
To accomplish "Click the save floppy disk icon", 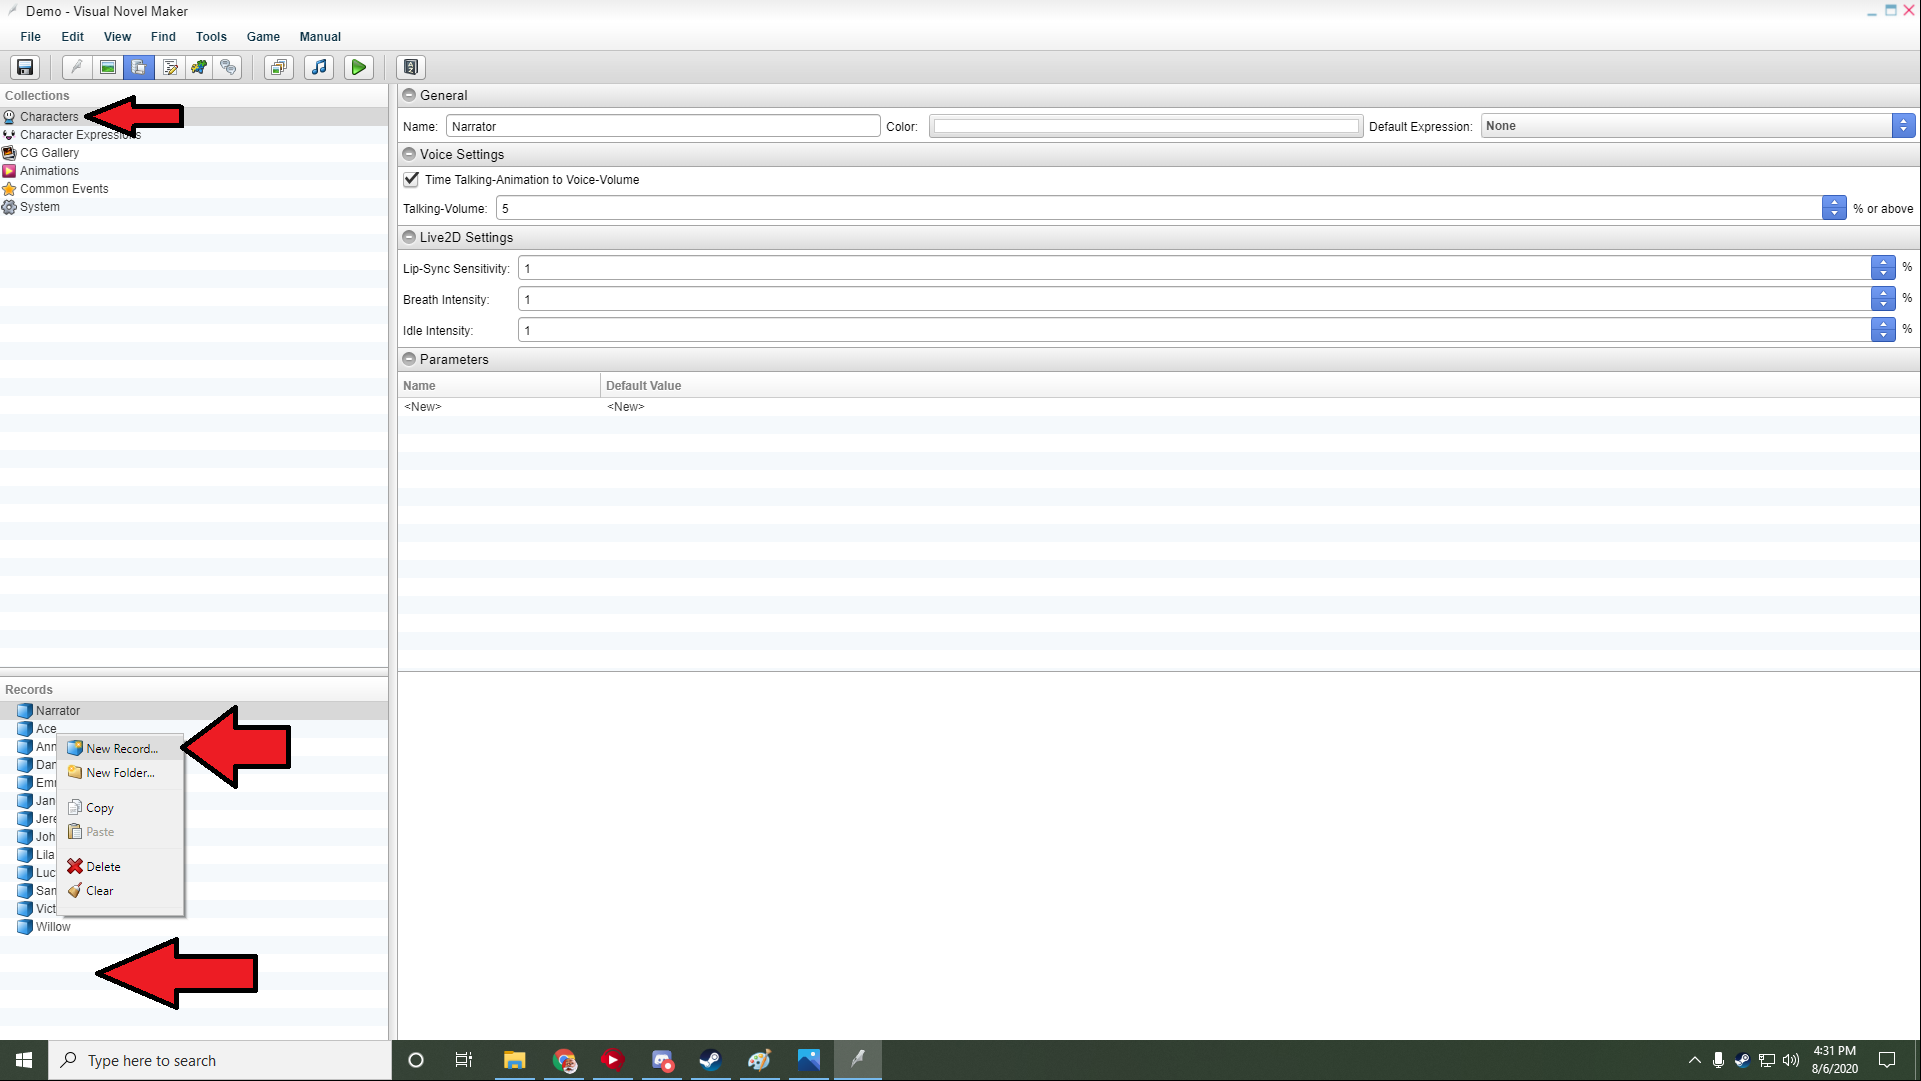I will (25, 67).
